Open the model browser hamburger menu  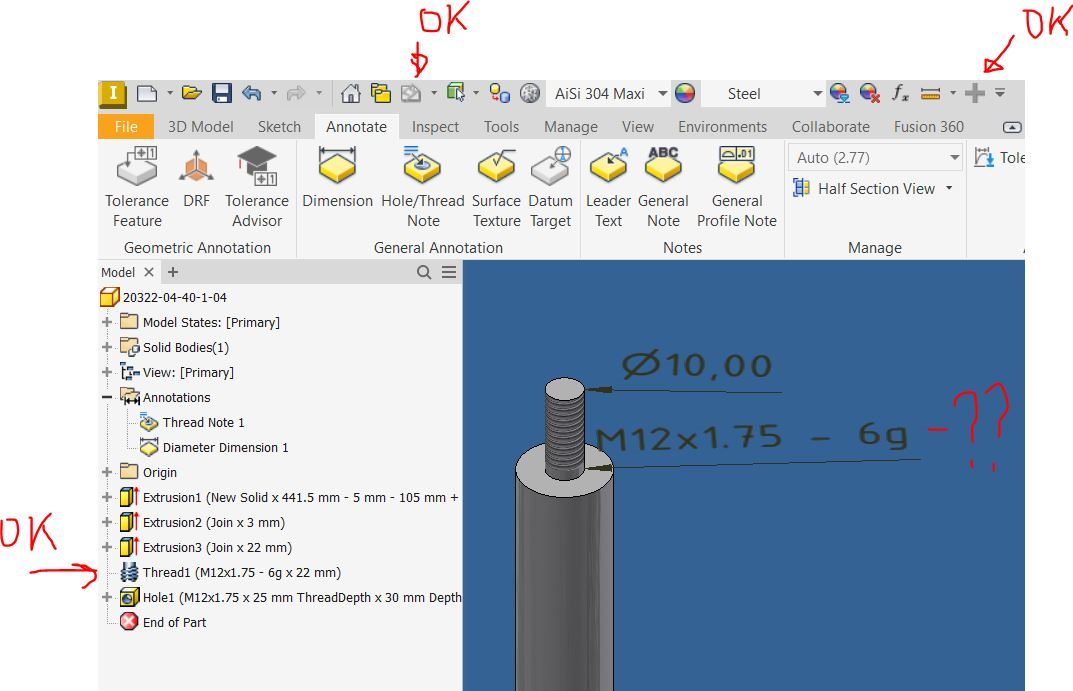(x=449, y=272)
